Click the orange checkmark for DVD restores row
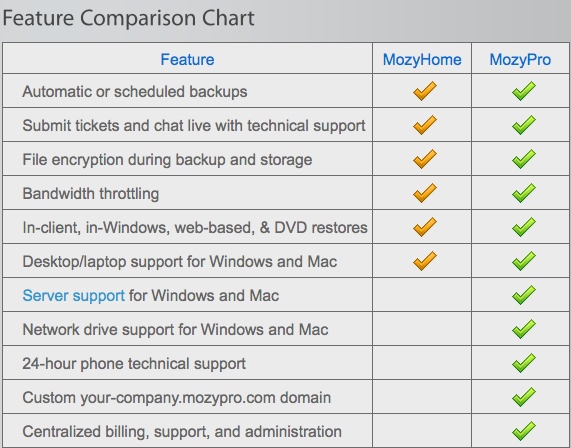 (425, 227)
